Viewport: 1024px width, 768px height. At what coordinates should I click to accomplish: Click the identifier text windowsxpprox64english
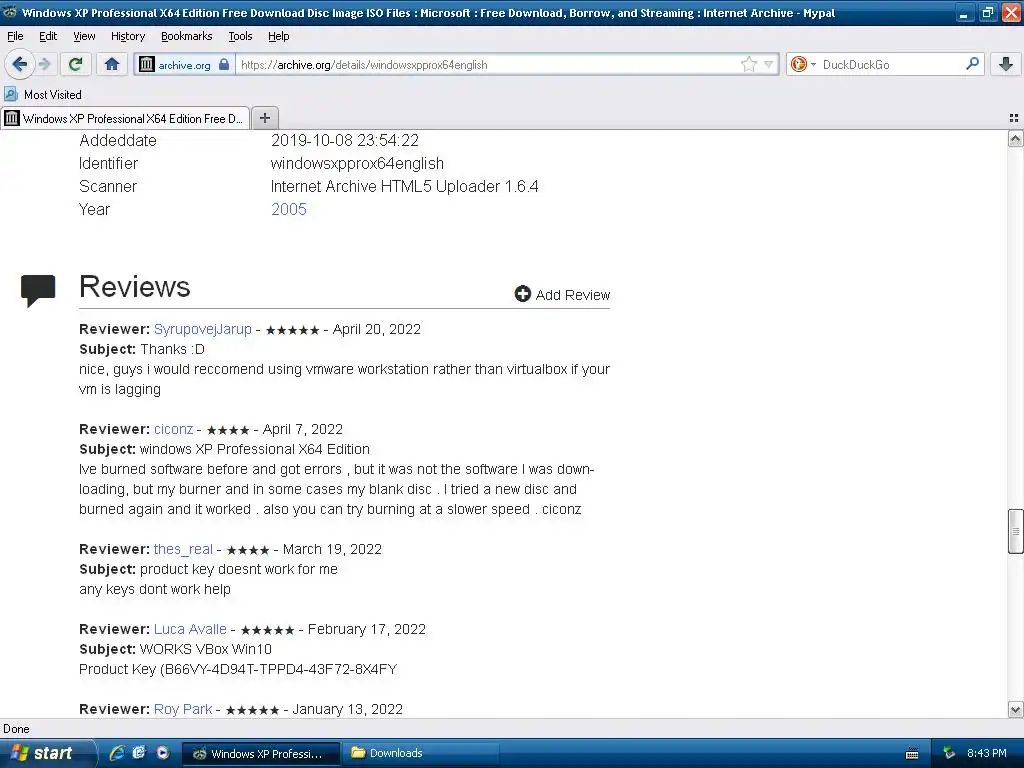(357, 163)
